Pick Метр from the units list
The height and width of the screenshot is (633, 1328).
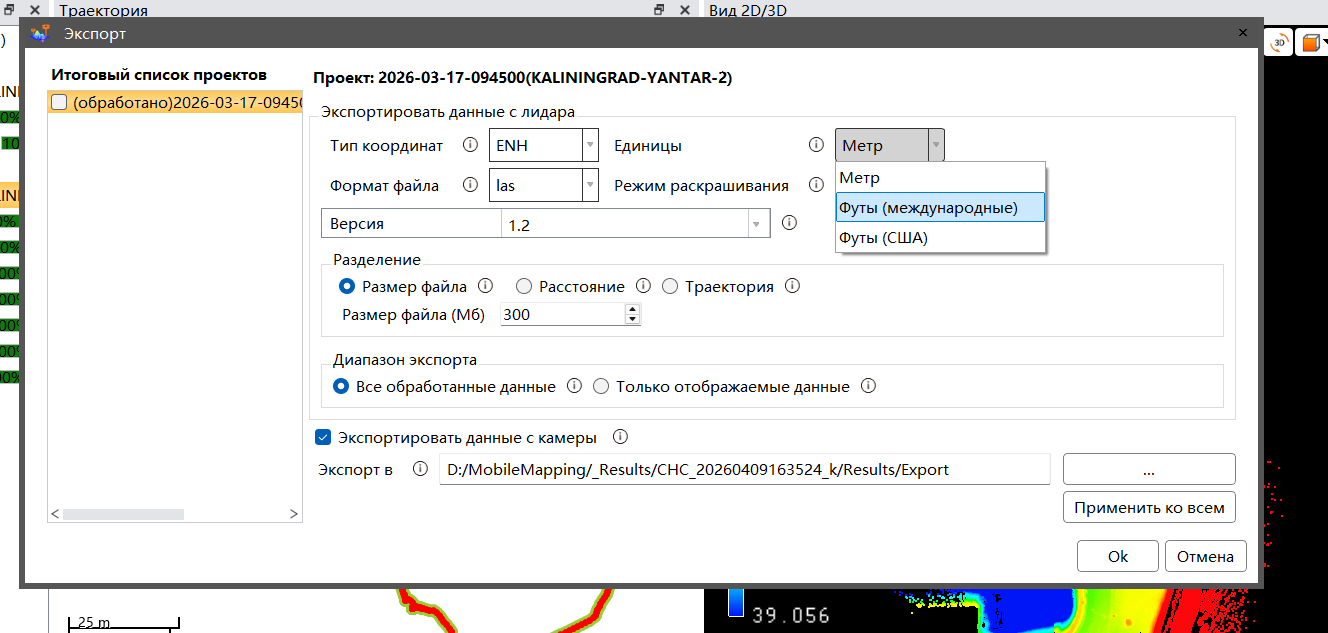pos(940,177)
